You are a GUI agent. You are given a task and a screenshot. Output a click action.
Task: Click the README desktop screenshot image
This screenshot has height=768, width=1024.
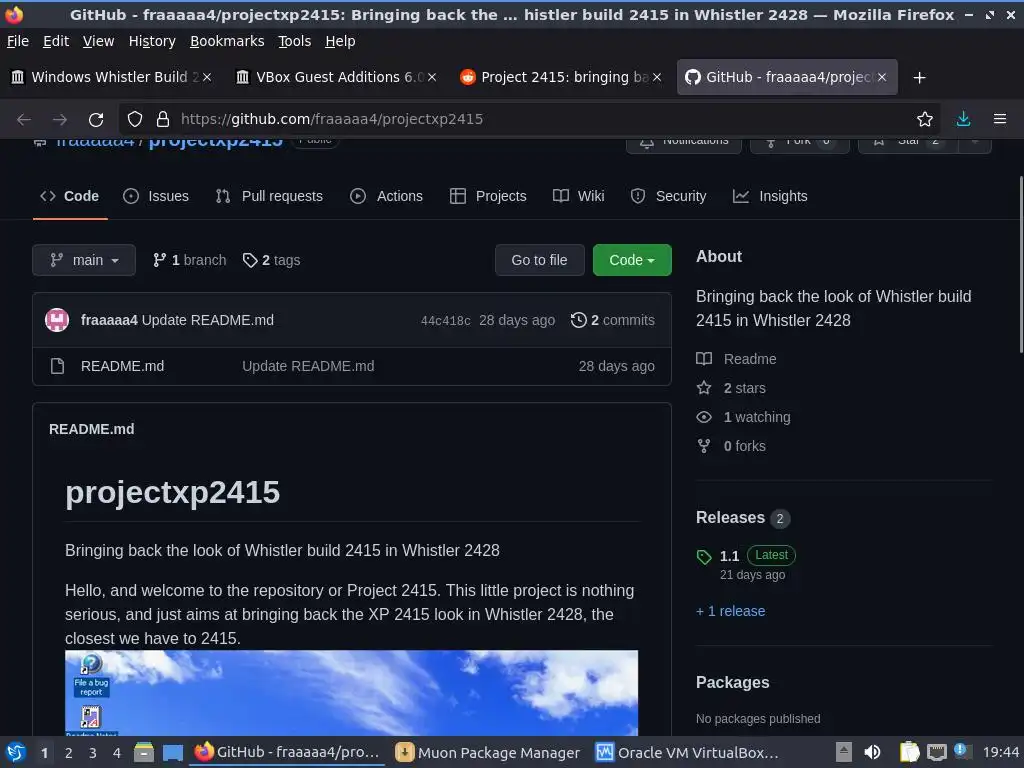click(x=351, y=693)
